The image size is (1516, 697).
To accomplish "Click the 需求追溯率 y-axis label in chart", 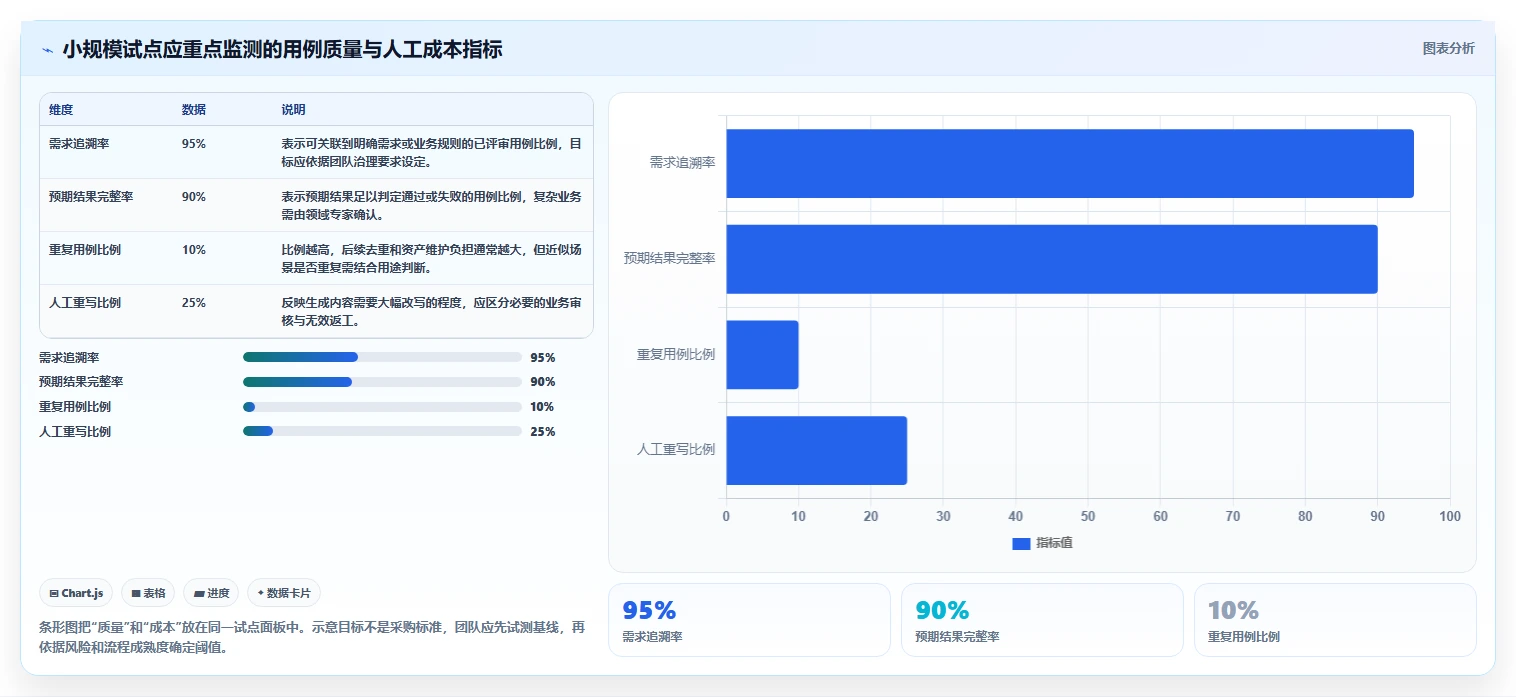I will coord(682,162).
